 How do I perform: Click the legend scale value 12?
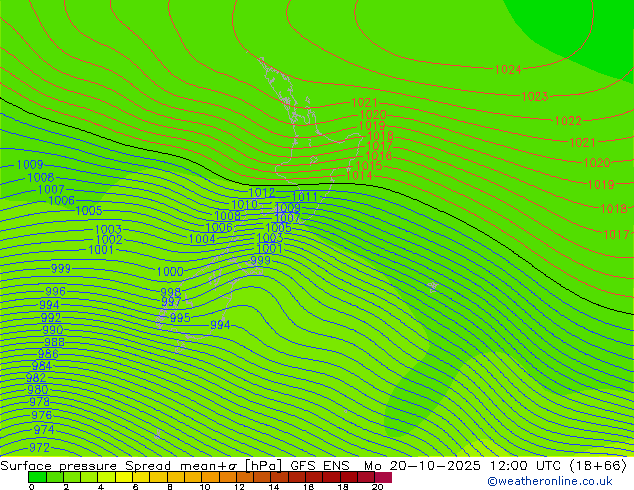tap(239, 487)
